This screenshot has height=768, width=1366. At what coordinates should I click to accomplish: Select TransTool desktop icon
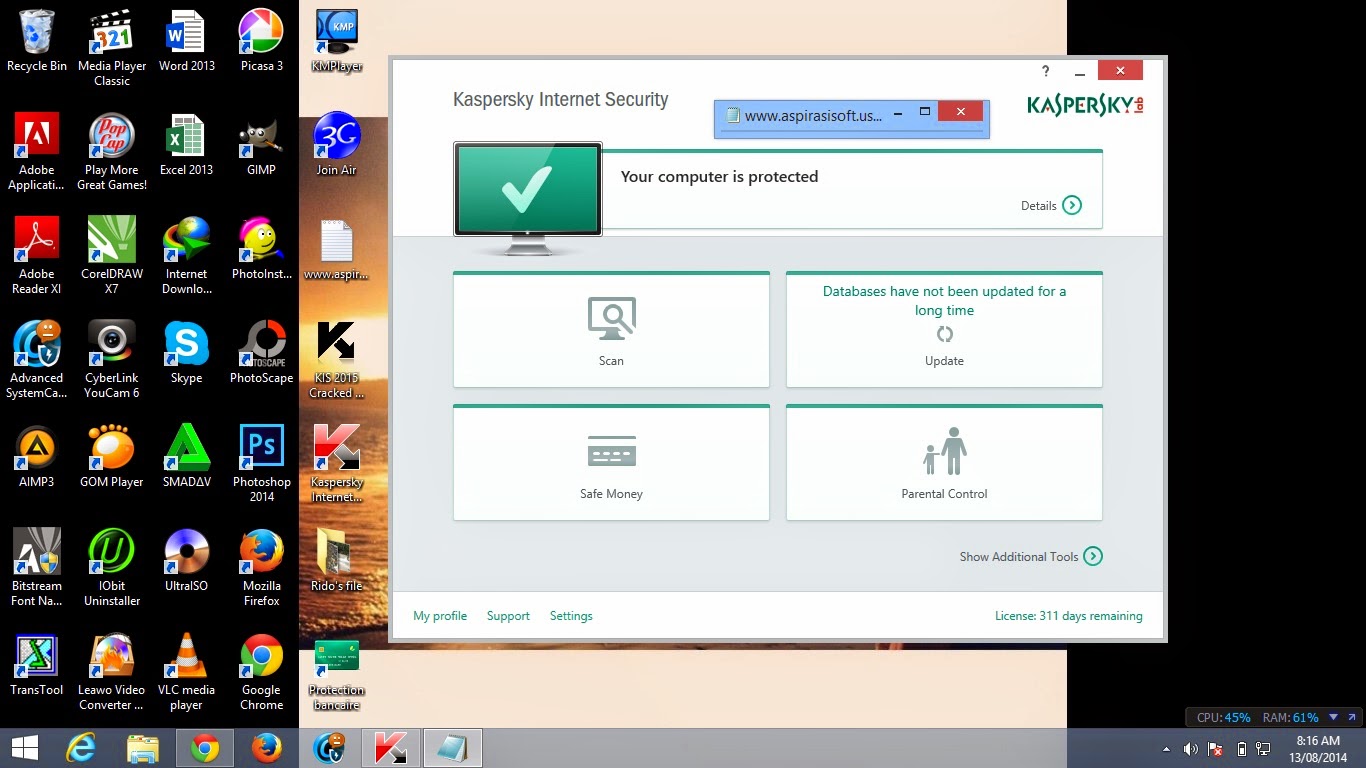(37, 664)
